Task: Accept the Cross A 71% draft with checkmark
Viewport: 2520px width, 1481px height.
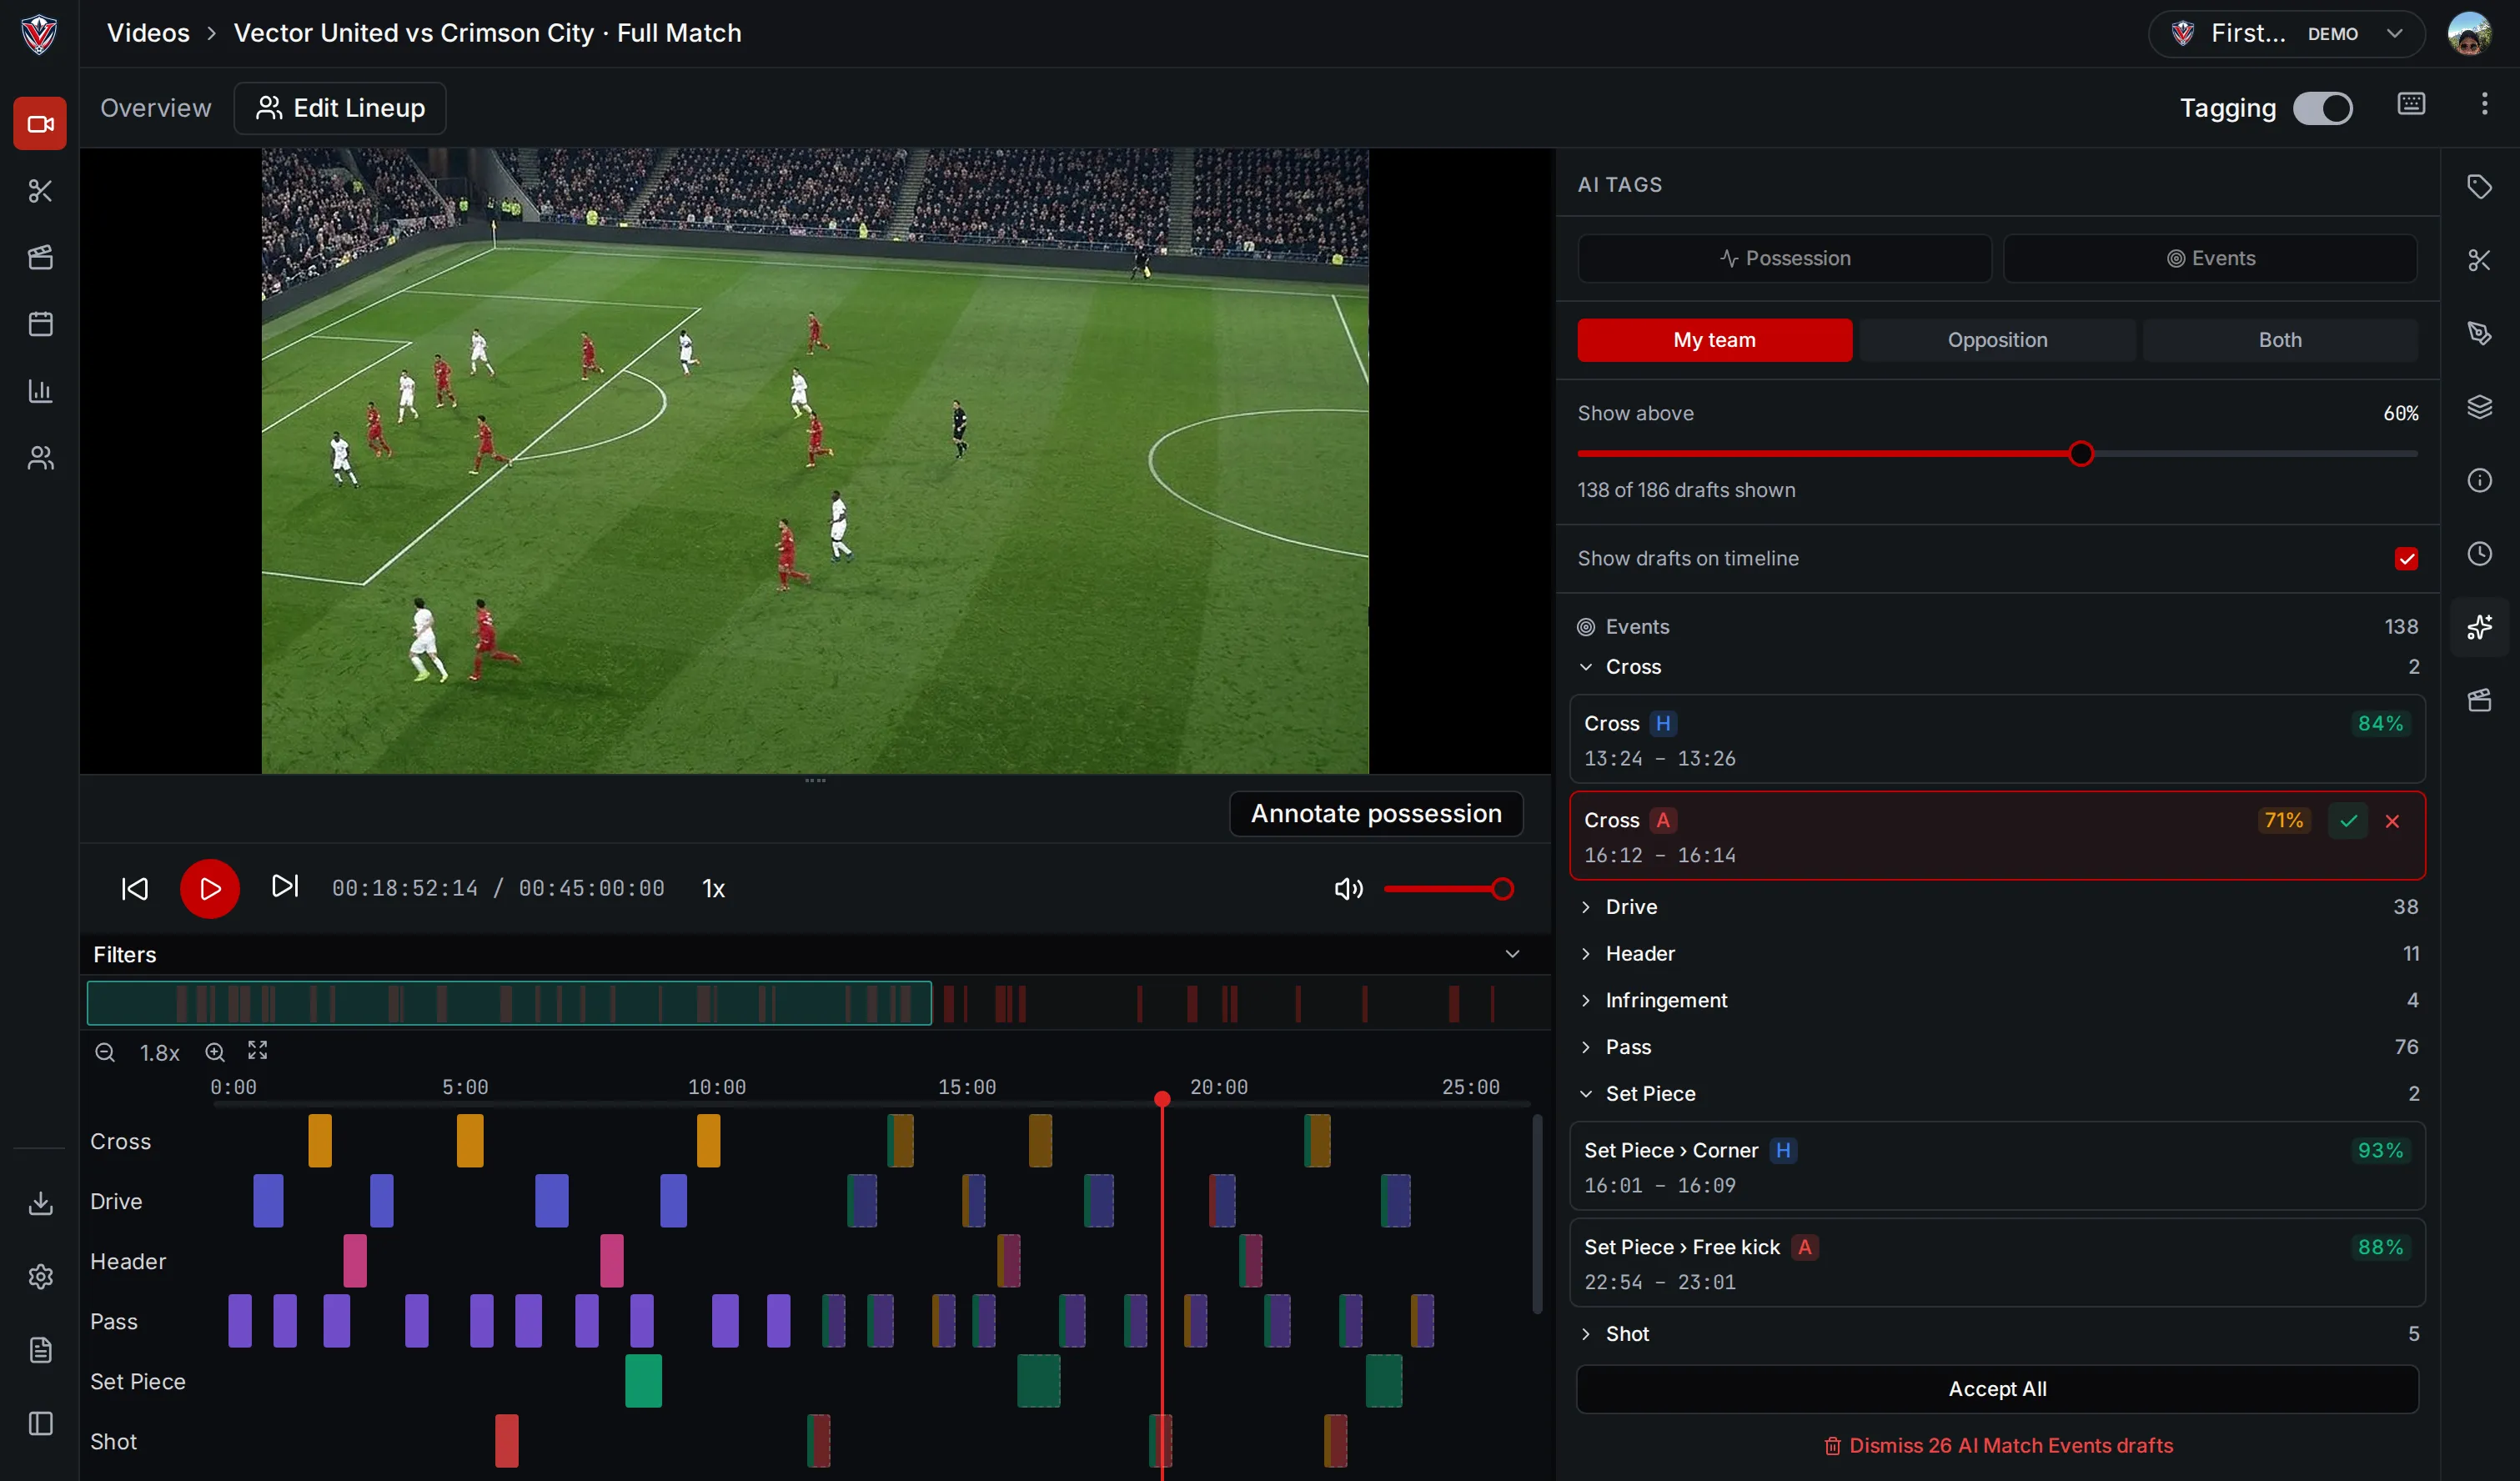Action: pyautogui.click(x=2348, y=821)
